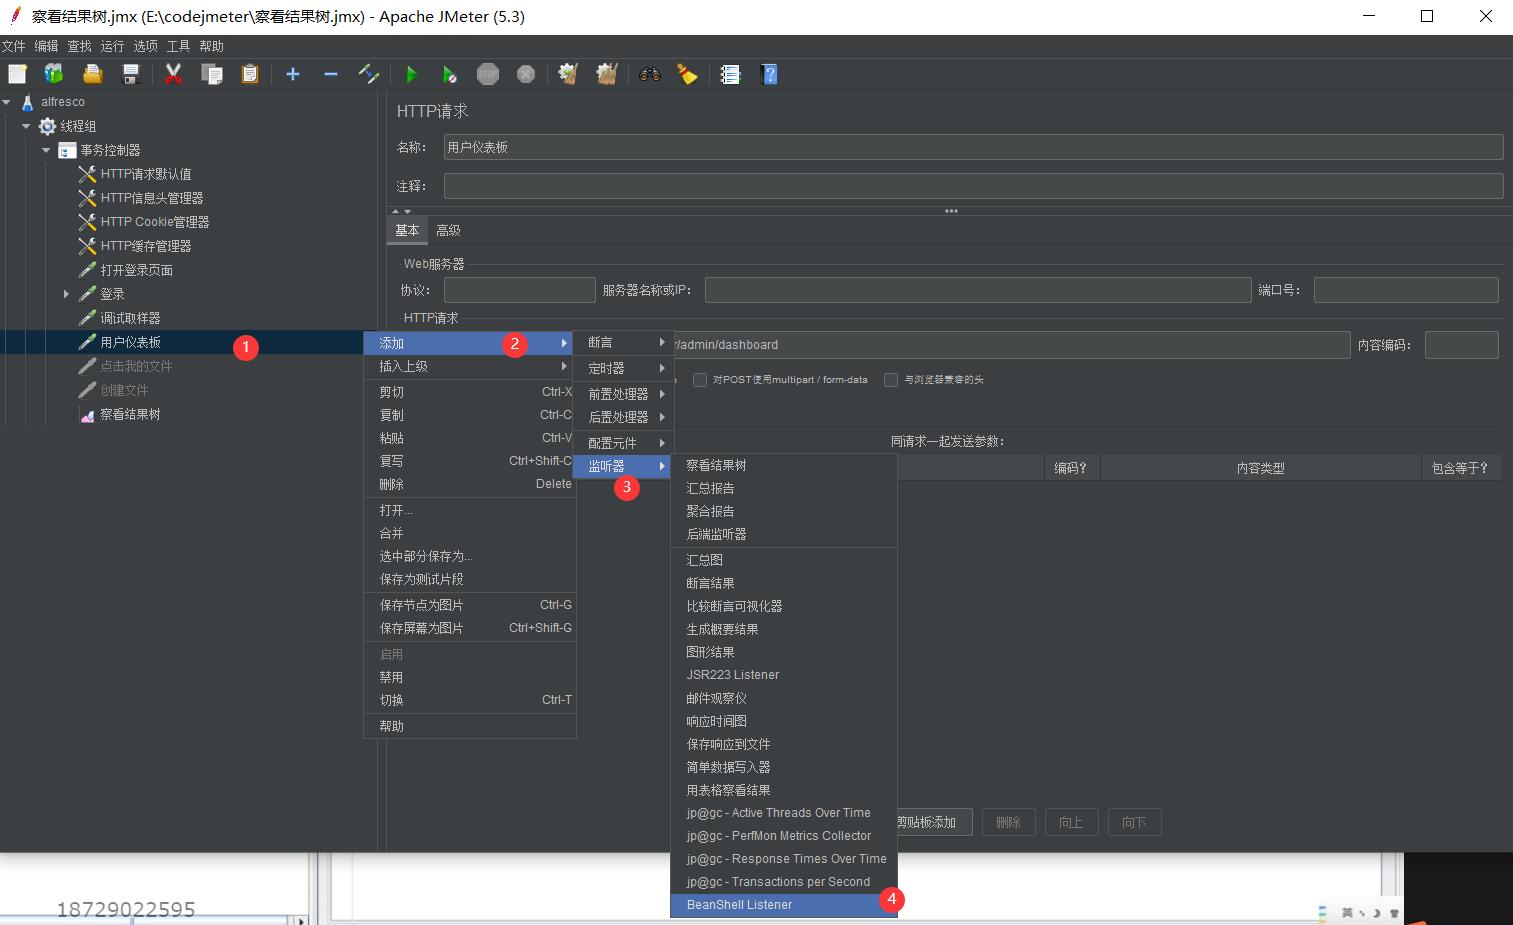Click the Collapse All minus icon
Viewport: 1513px width, 925px height.
(x=331, y=74)
